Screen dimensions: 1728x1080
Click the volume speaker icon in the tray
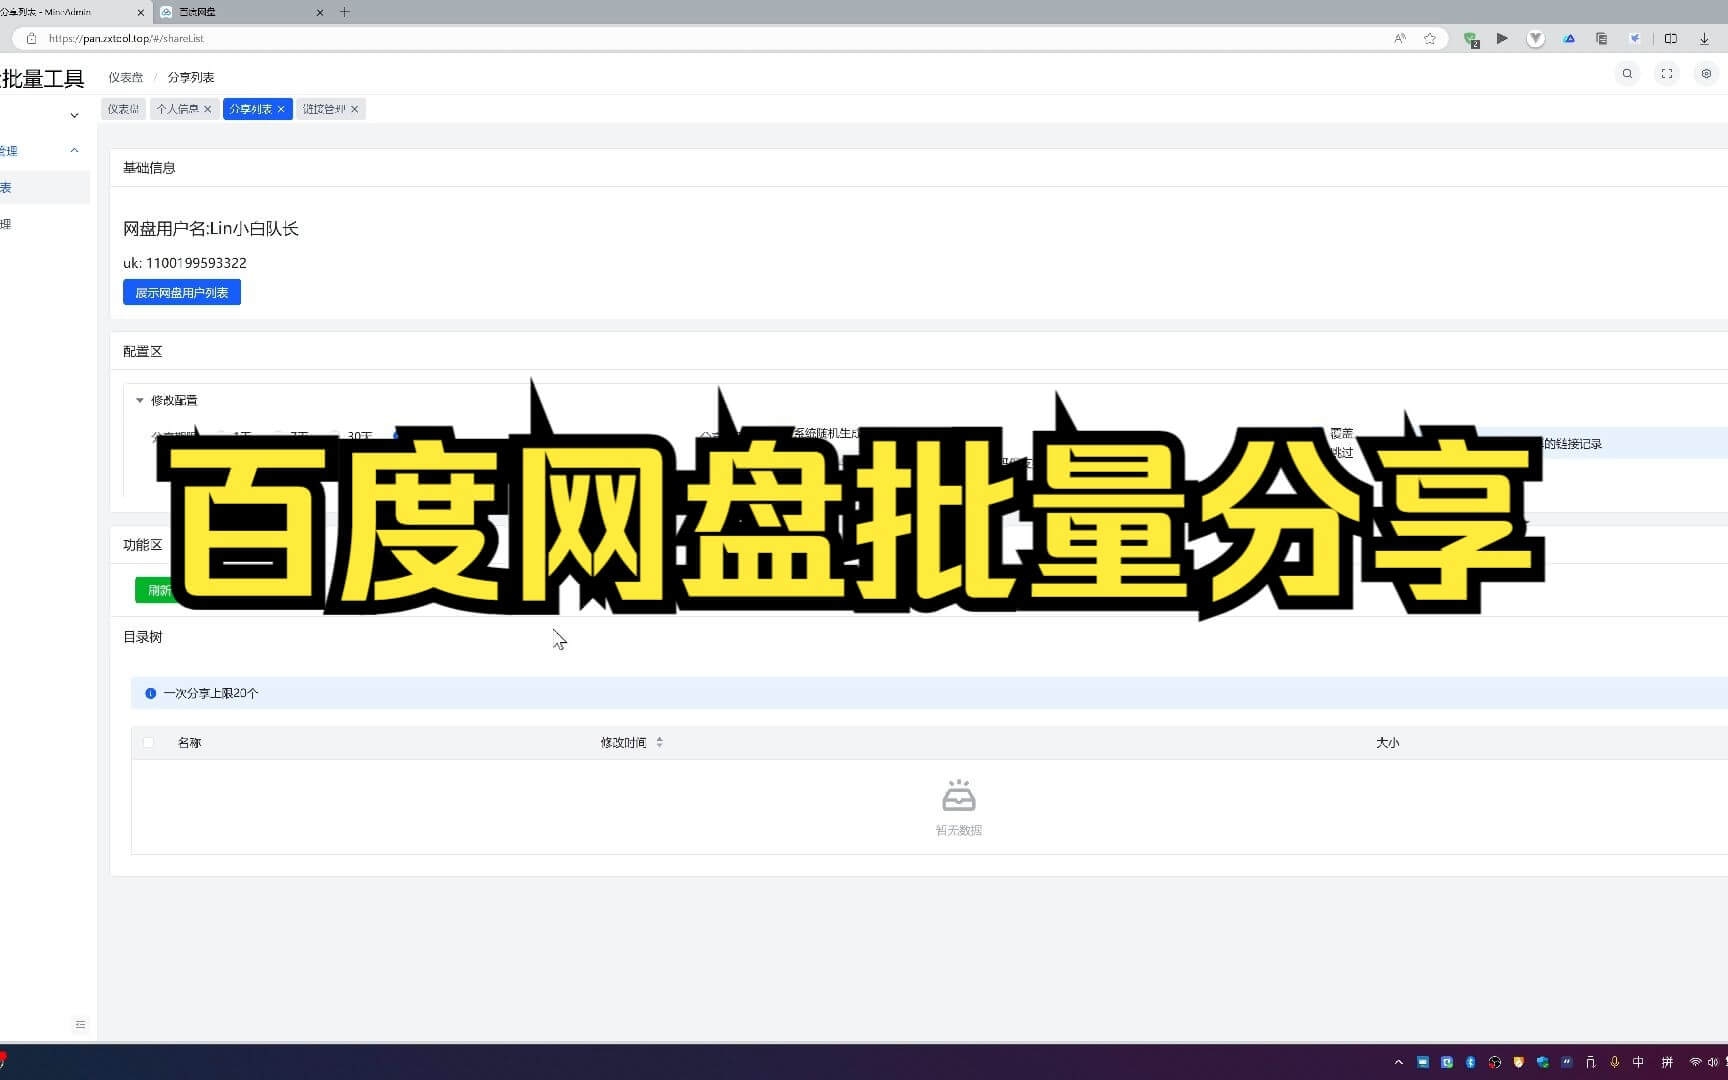(1713, 1062)
